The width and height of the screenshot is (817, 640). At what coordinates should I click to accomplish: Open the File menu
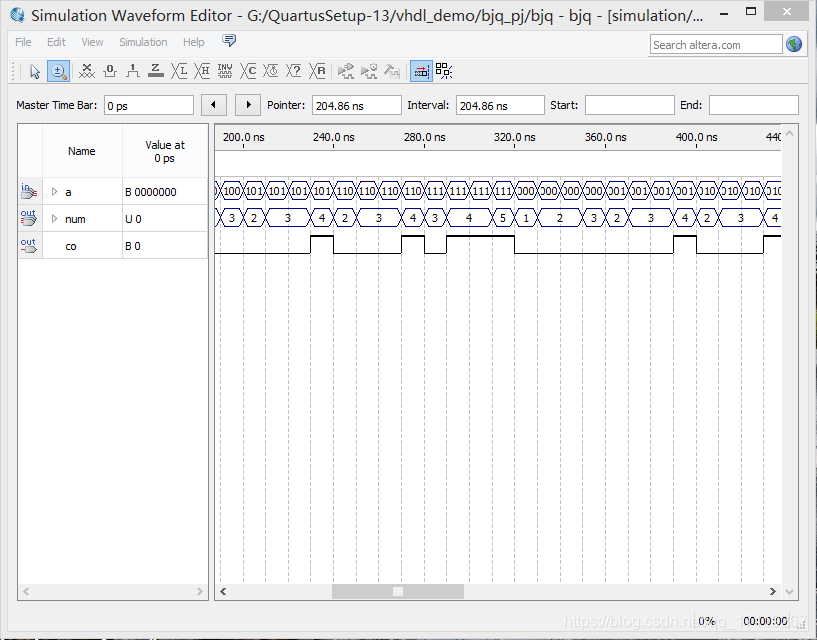23,42
